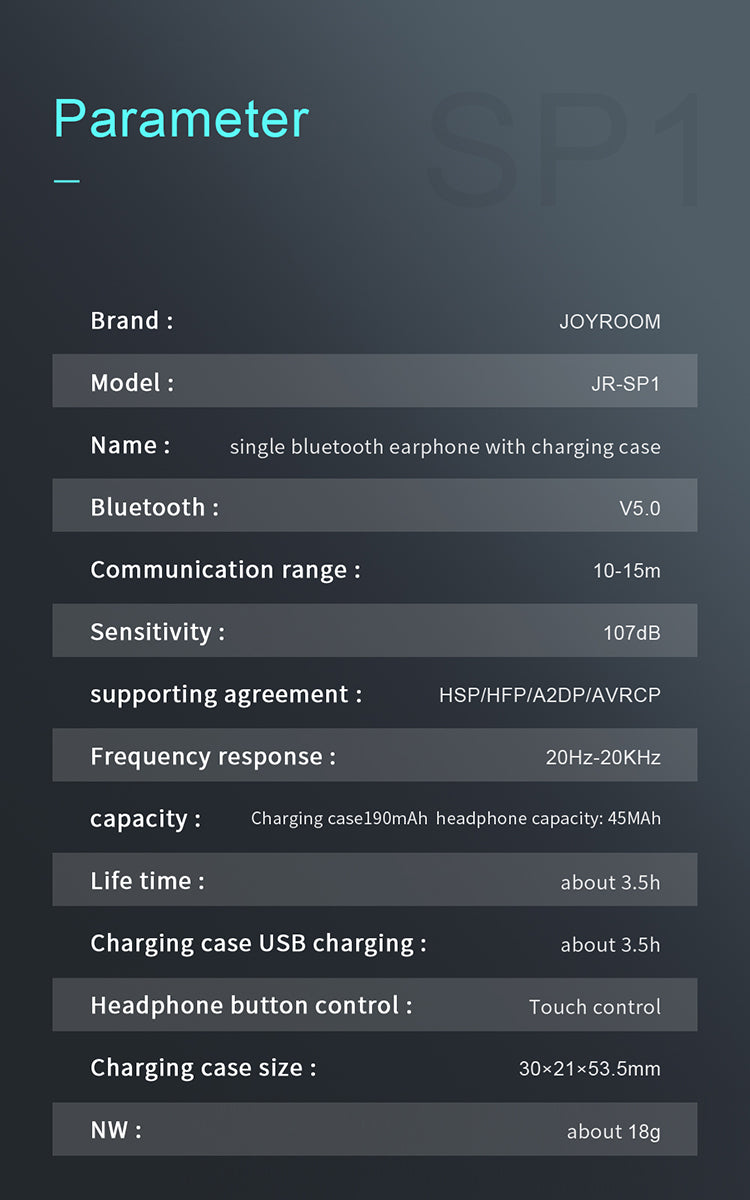Click "single bluetooth earphone with charging case" text
Image resolution: width=750 pixels, height=1200 pixels.
coord(445,447)
